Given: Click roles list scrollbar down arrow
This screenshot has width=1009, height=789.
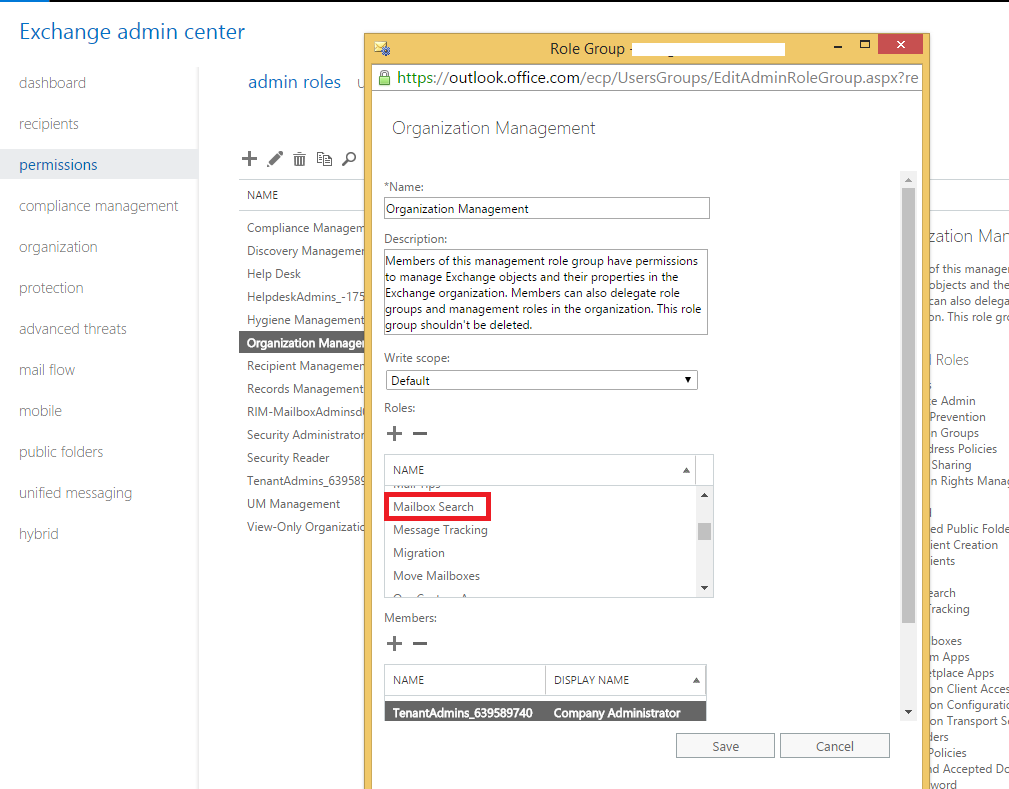Looking at the screenshot, I should (704, 588).
